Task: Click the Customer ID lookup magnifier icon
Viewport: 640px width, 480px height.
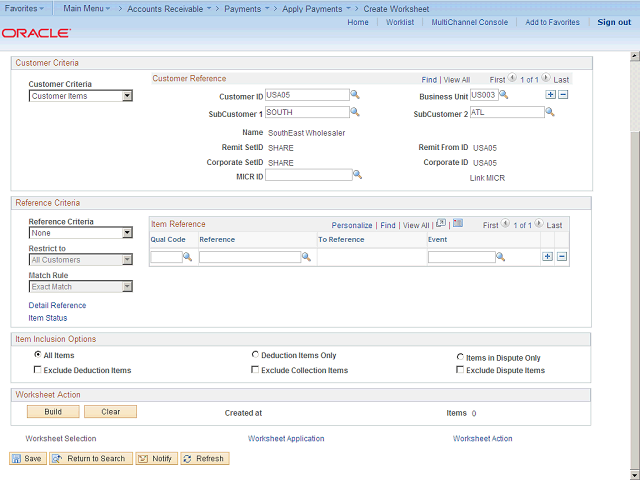Action: [355, 96]
